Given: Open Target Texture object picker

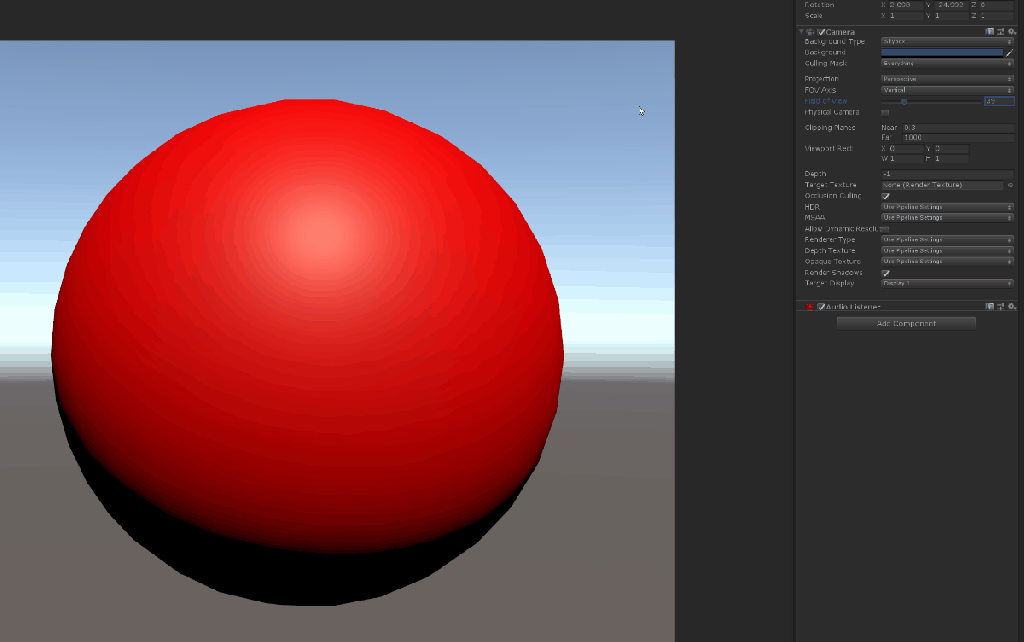Looking at the screenshot, I should 1010,185.
